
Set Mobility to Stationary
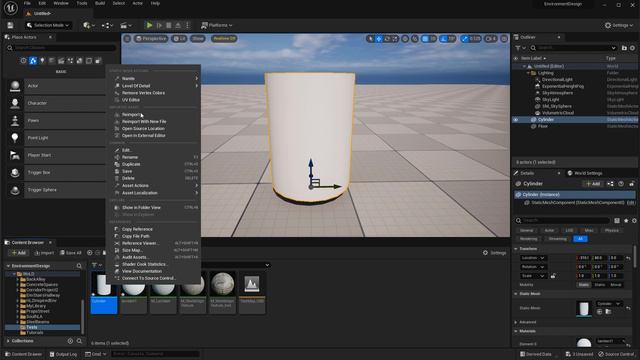click(600, 285)
